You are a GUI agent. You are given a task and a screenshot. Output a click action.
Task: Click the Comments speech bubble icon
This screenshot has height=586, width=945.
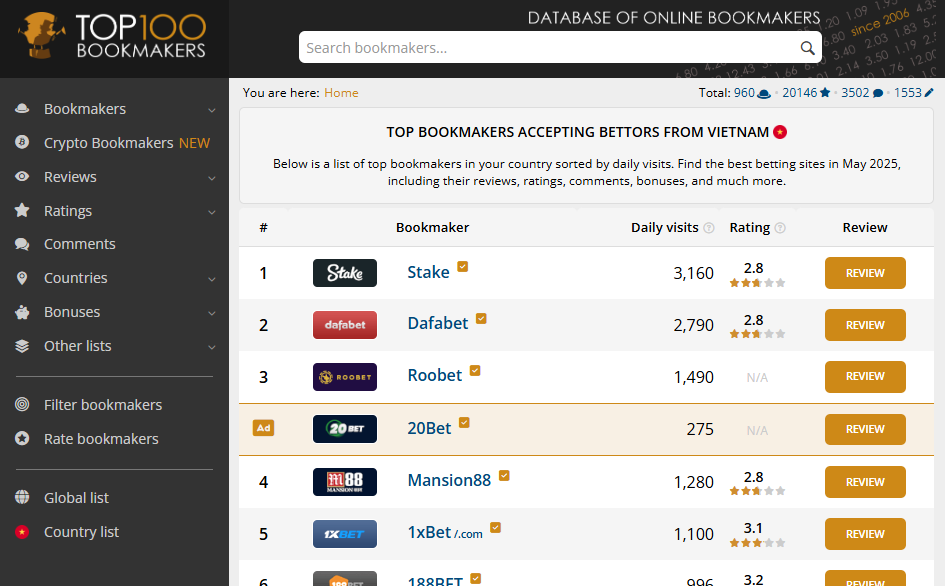22,244
